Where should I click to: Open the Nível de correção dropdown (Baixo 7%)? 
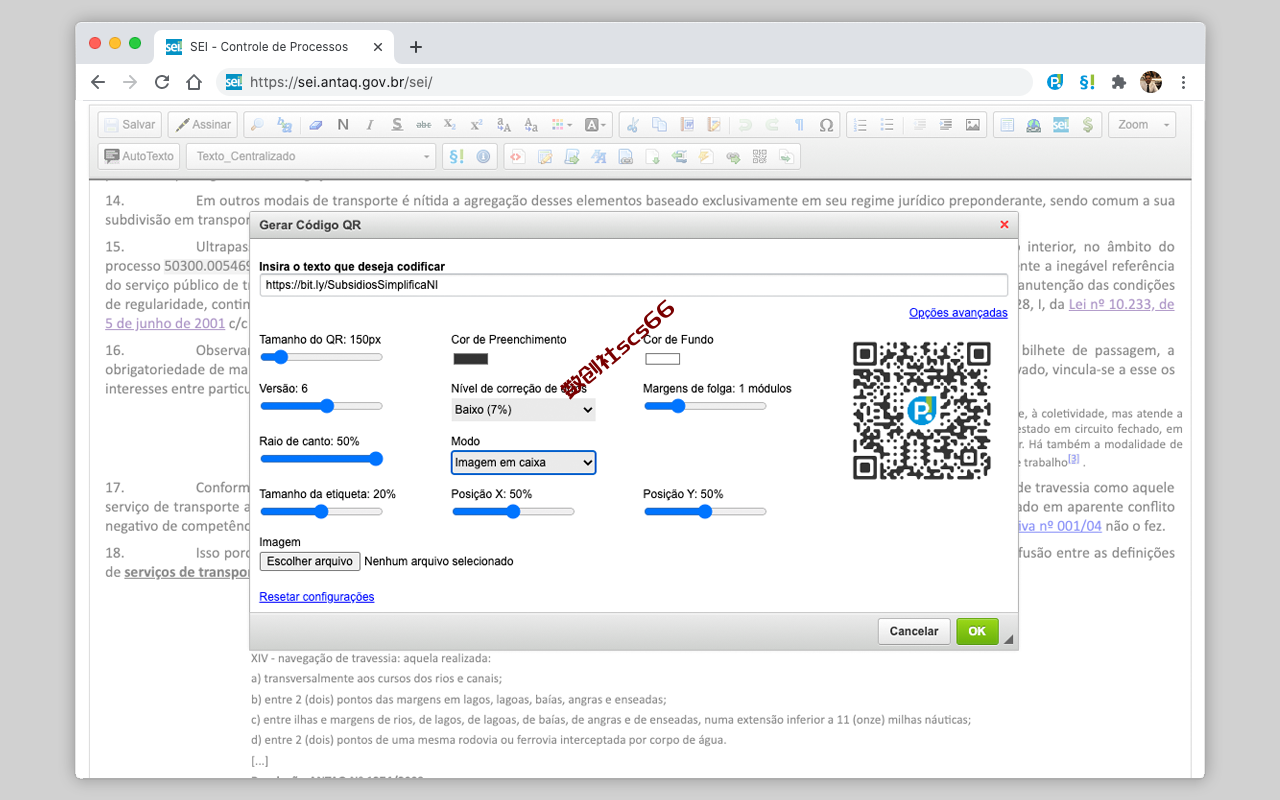point(523,410)
